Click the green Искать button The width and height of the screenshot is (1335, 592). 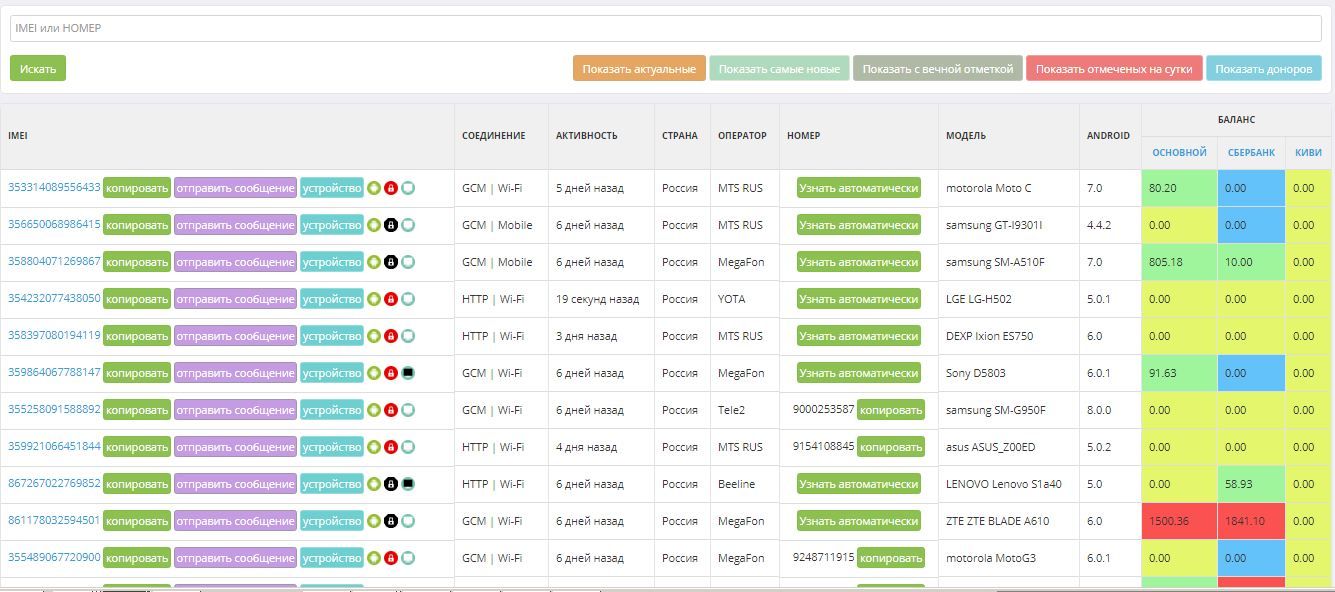pos(38,69)
